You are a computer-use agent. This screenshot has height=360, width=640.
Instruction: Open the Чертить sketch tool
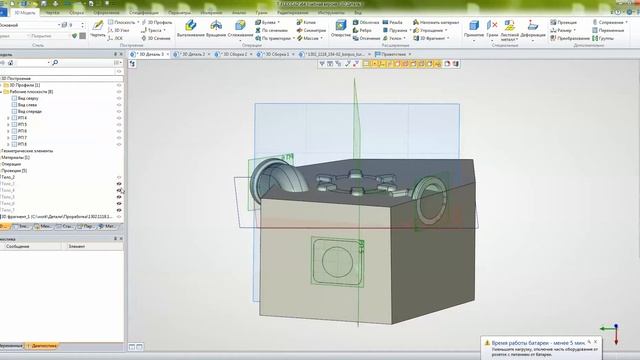[x=98, y=29]
